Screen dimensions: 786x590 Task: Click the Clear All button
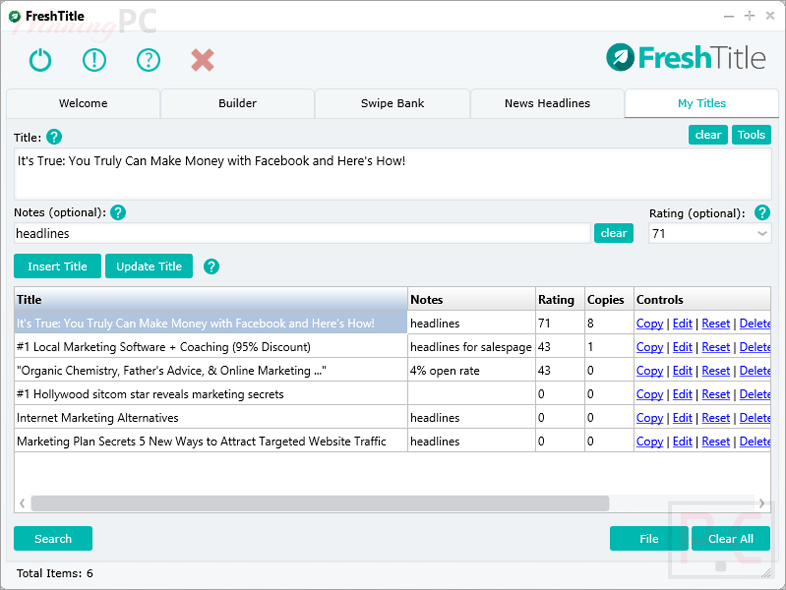731,539
